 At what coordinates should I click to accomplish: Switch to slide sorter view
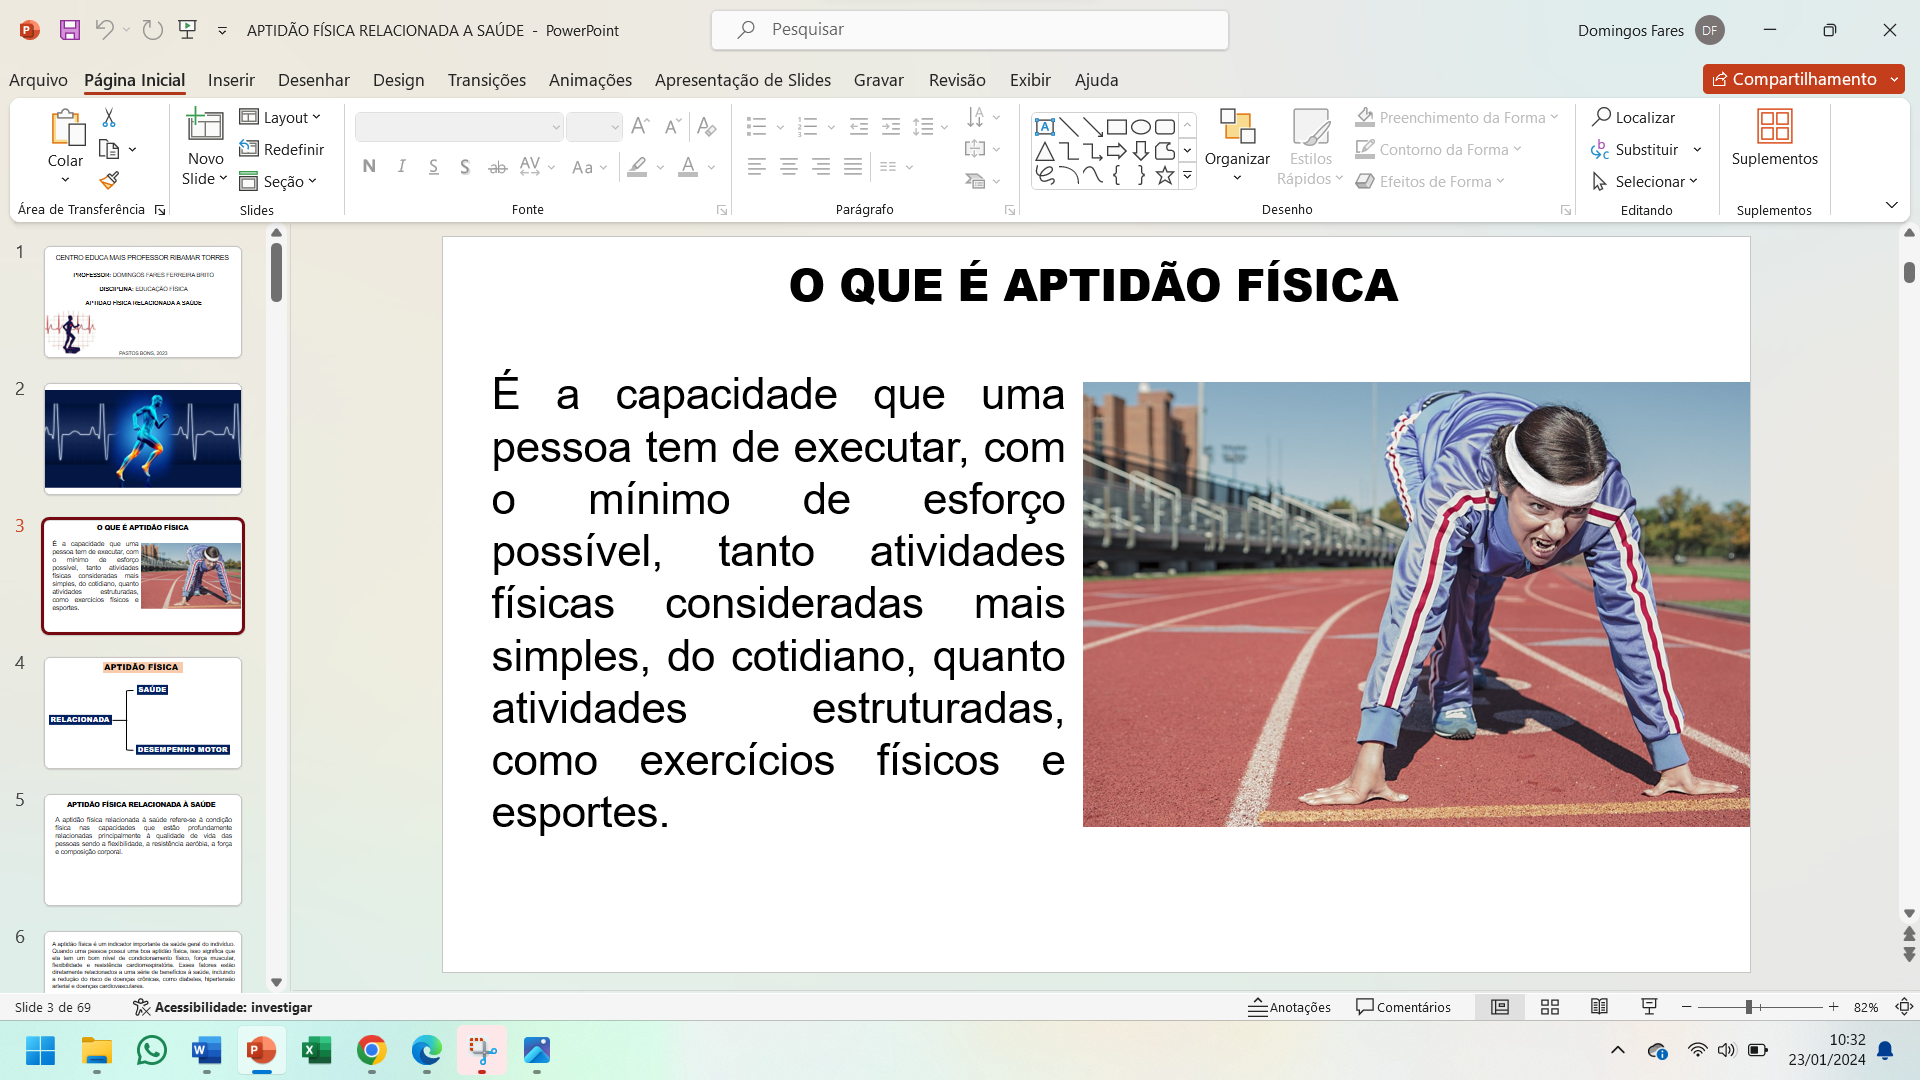point(1550,1007)
